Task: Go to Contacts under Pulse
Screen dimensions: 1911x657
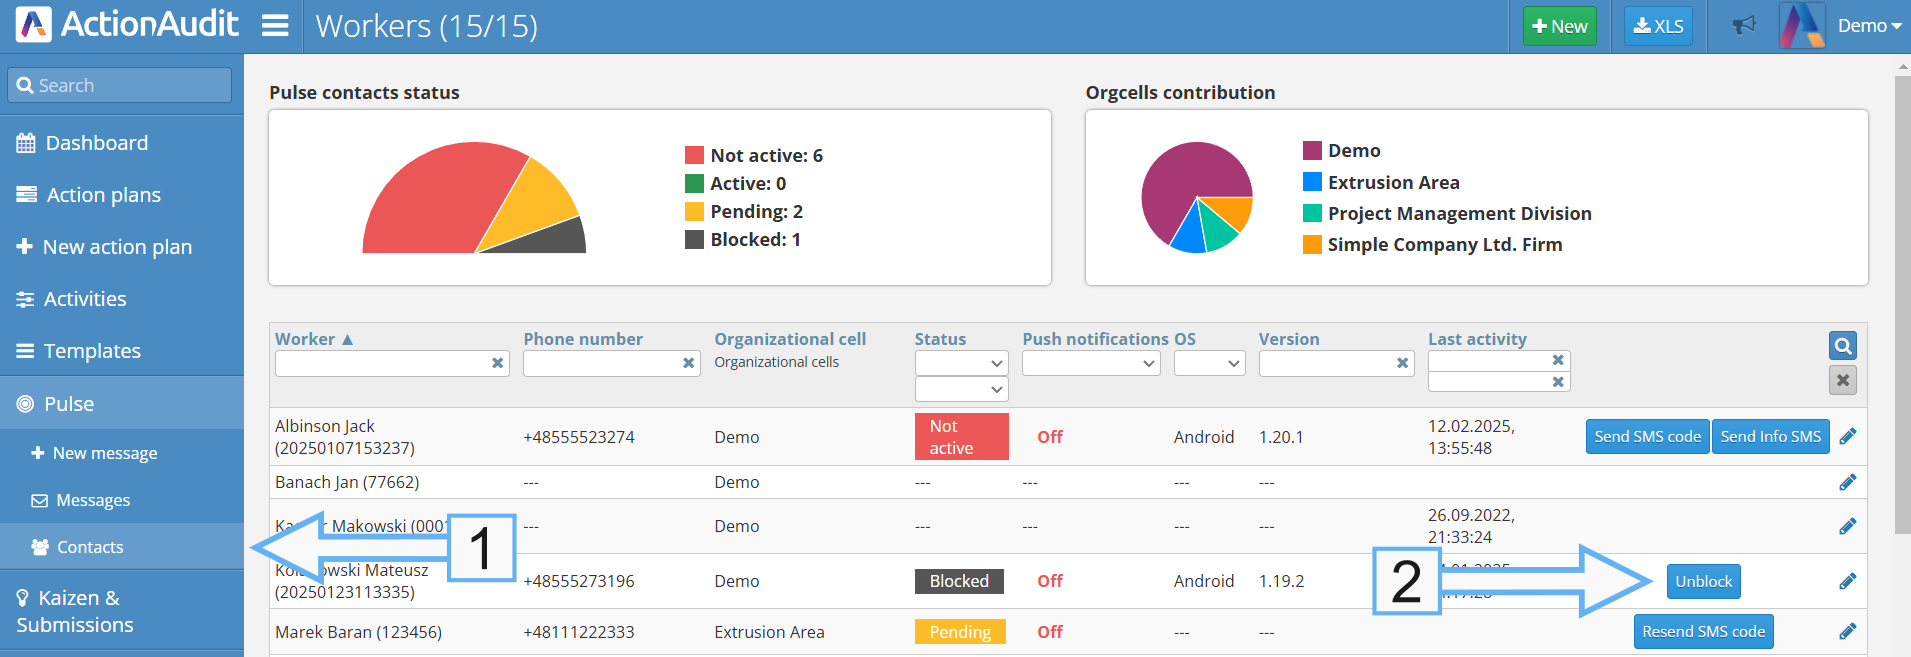Action: pyautogui.click(x=90, y=547)
